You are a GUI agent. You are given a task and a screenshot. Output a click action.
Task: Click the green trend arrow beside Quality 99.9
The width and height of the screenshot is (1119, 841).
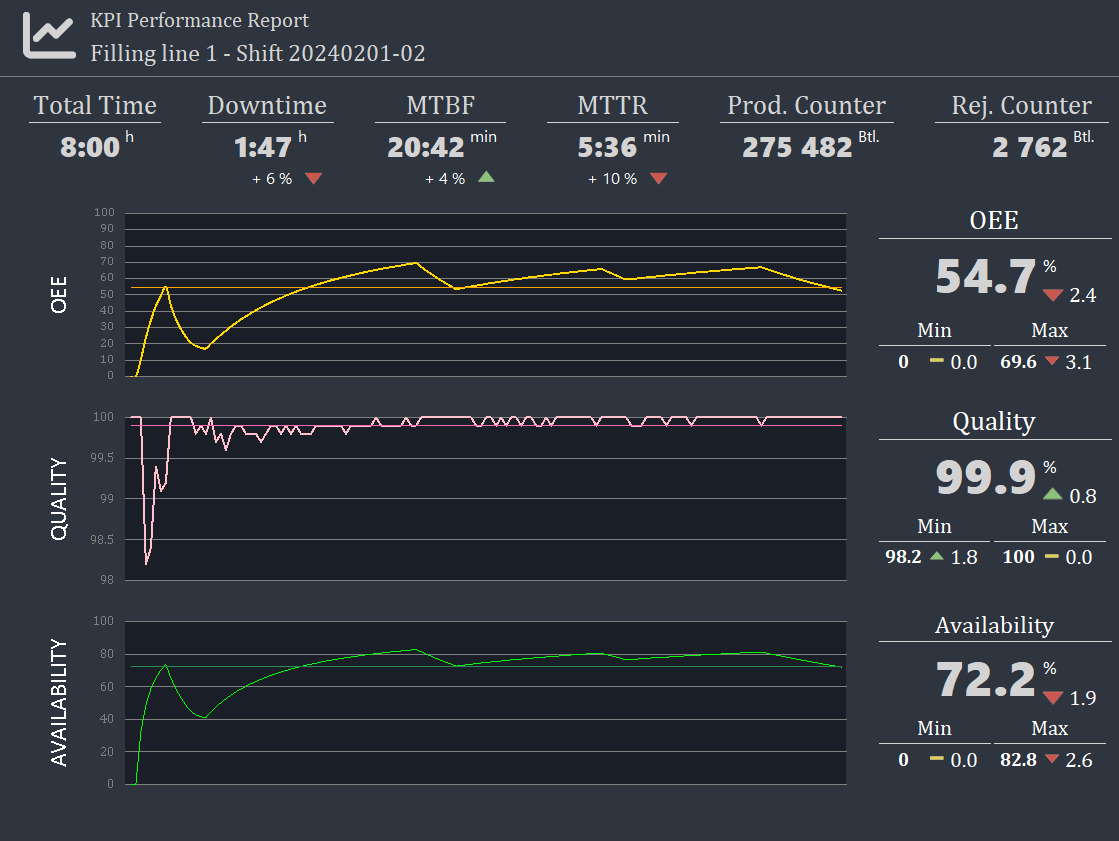[1053, 494]
